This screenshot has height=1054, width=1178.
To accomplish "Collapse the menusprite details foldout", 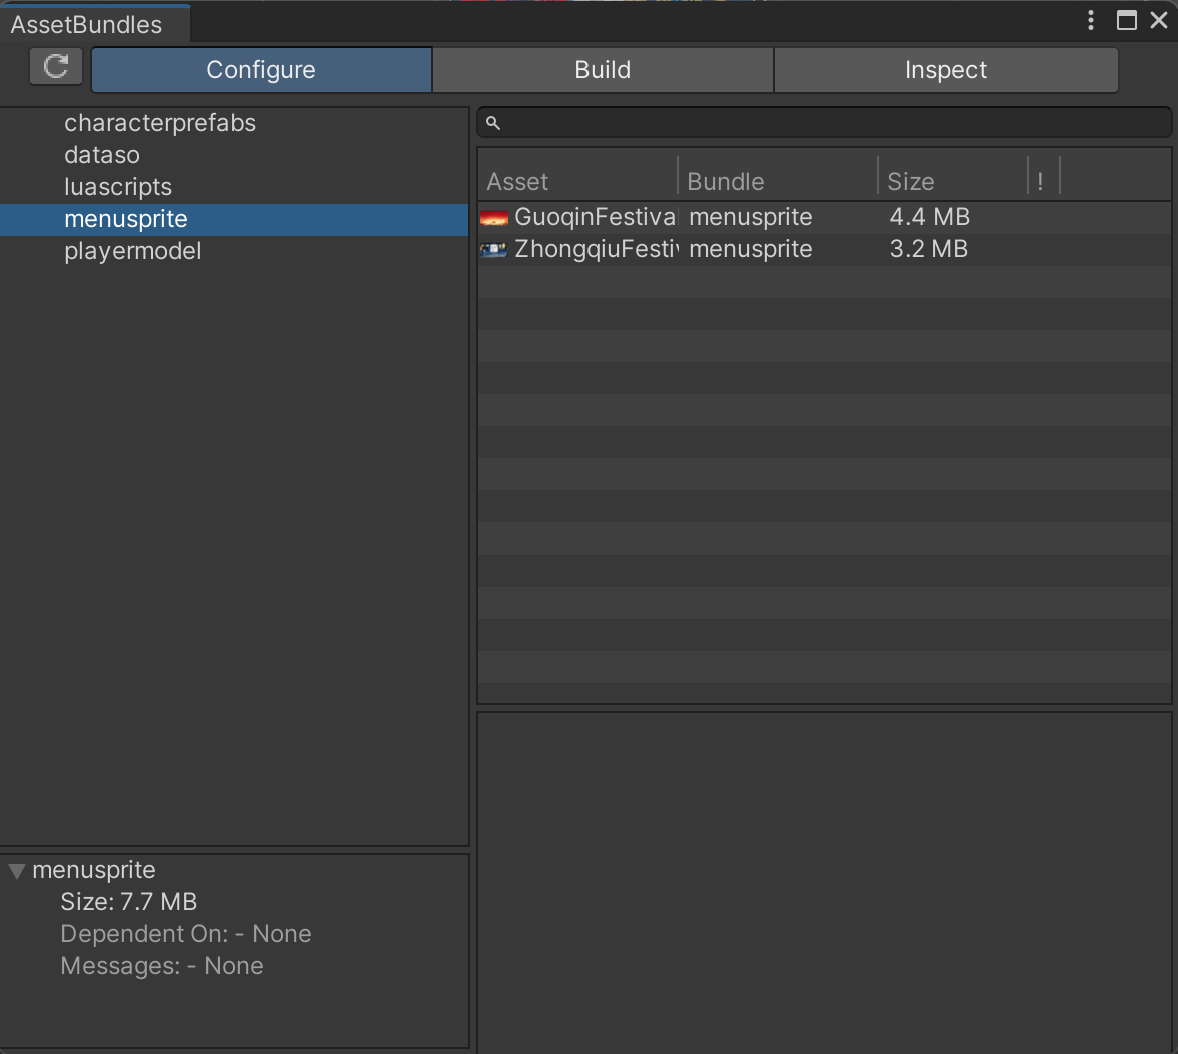I will coord(17,871).
